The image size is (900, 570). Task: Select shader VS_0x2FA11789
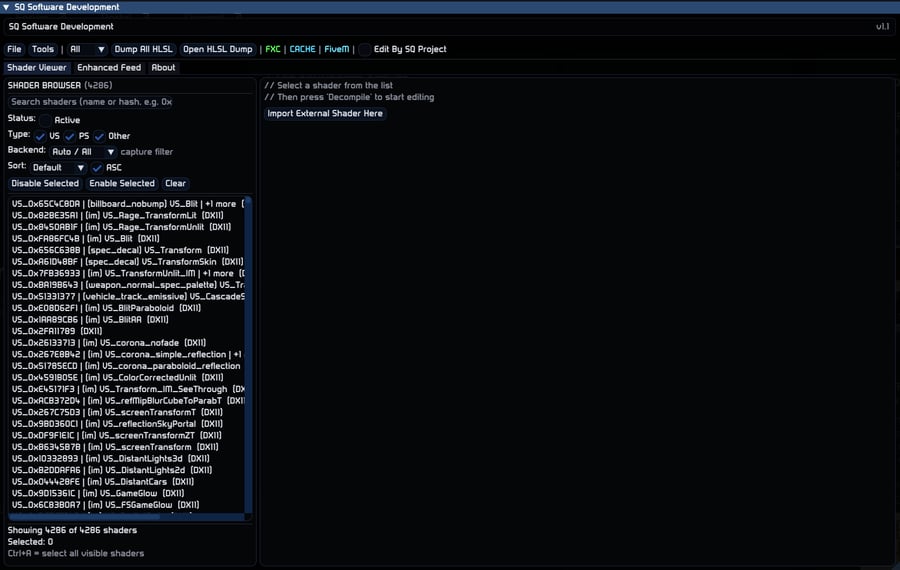127,331
